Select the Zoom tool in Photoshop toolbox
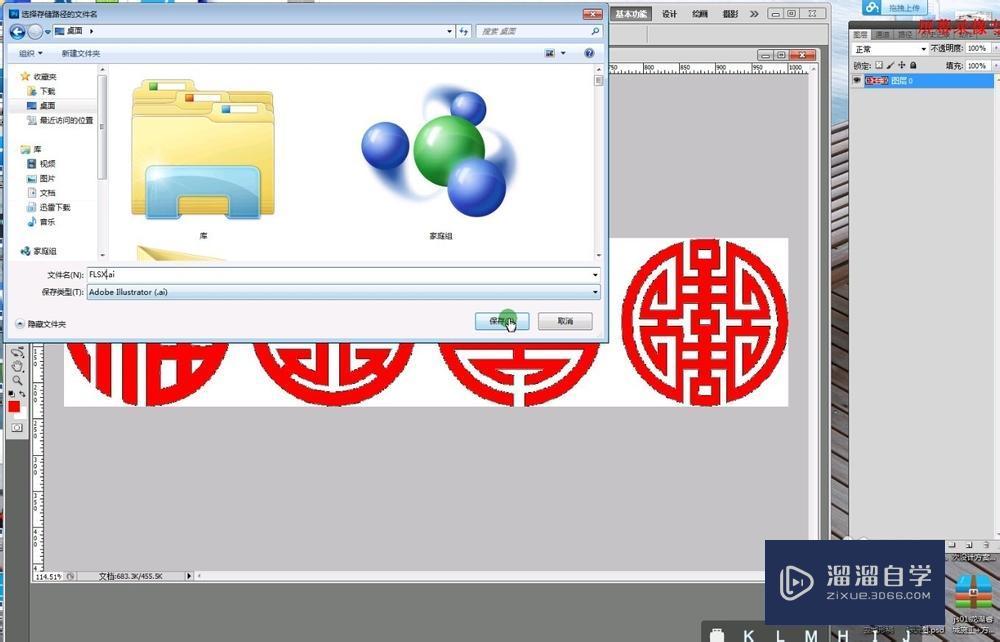Viewport: 1000px width, 642px height. [17, 379]
